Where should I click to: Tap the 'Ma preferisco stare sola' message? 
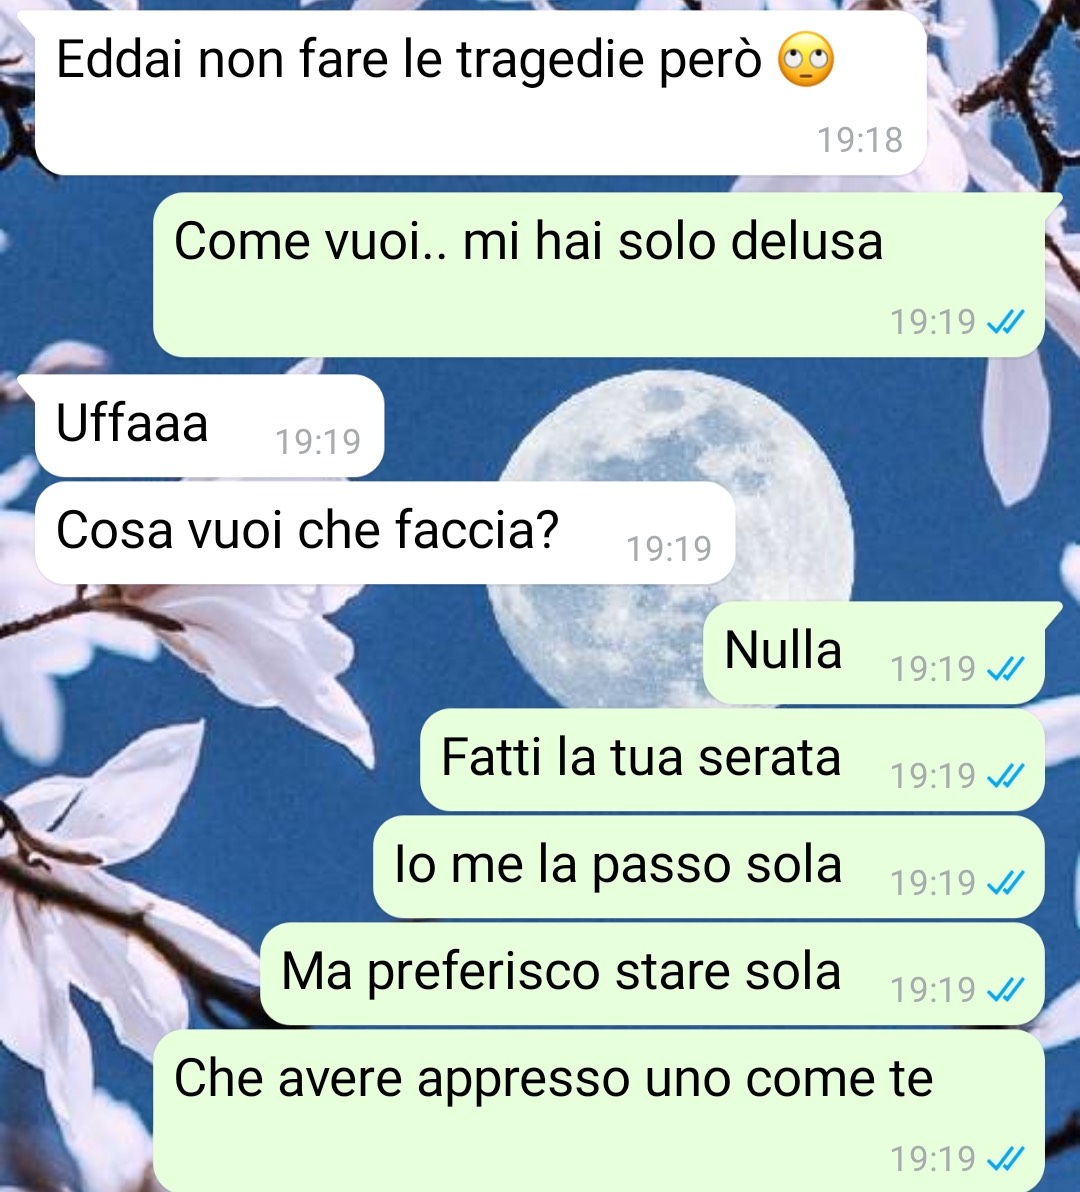(x=653, y=974)
